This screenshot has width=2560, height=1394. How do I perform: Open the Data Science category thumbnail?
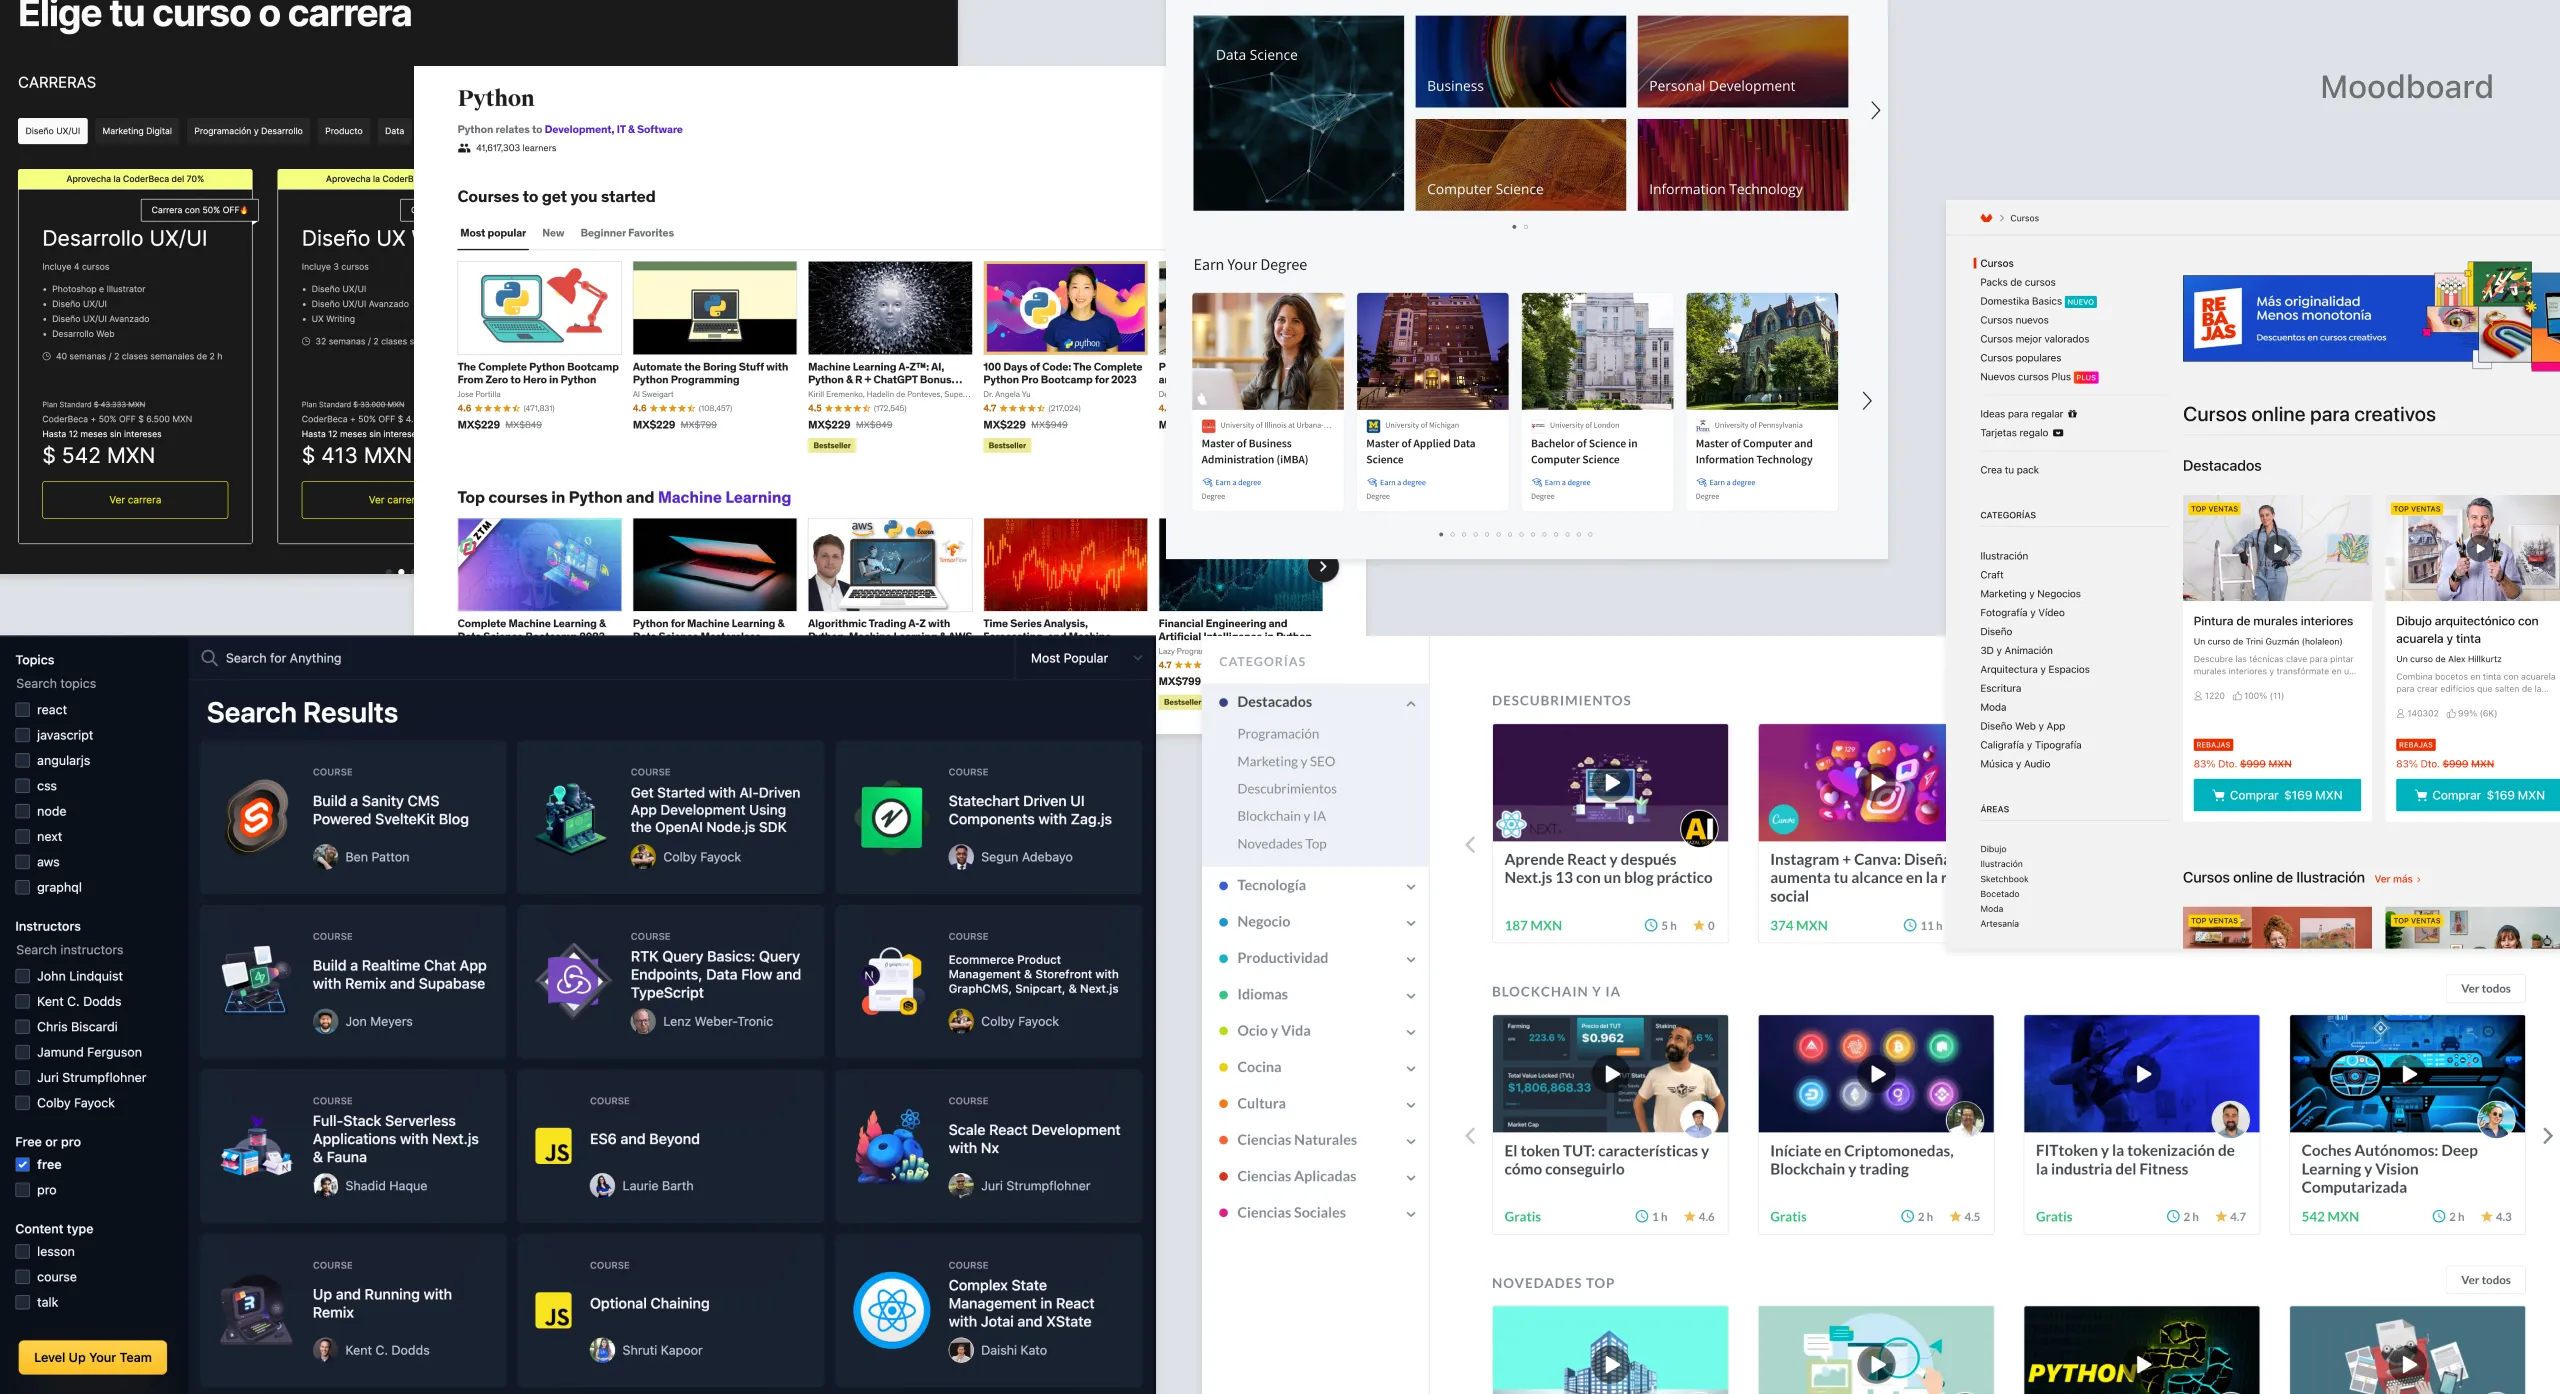[x=1298, y=113]
